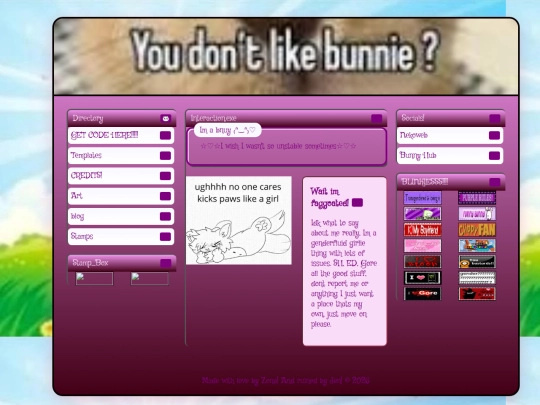Viewport: 540px width, 405px height.
Task: Select the Socials! panel title
Action: (413, 118)
